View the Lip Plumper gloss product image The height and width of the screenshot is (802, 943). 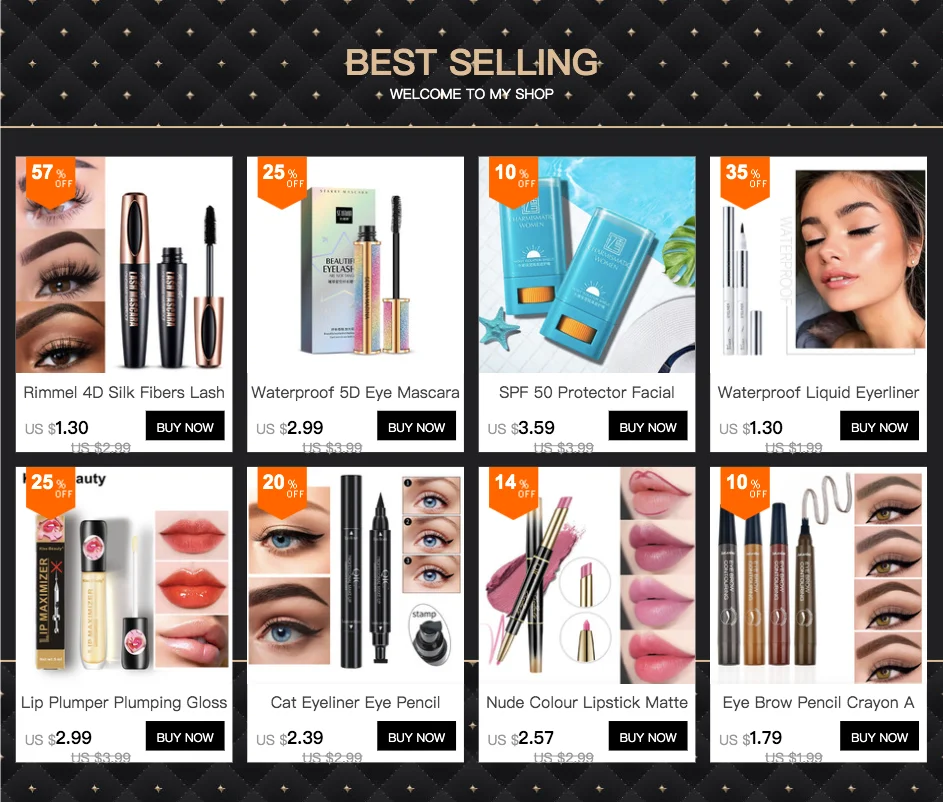(124, 575)
